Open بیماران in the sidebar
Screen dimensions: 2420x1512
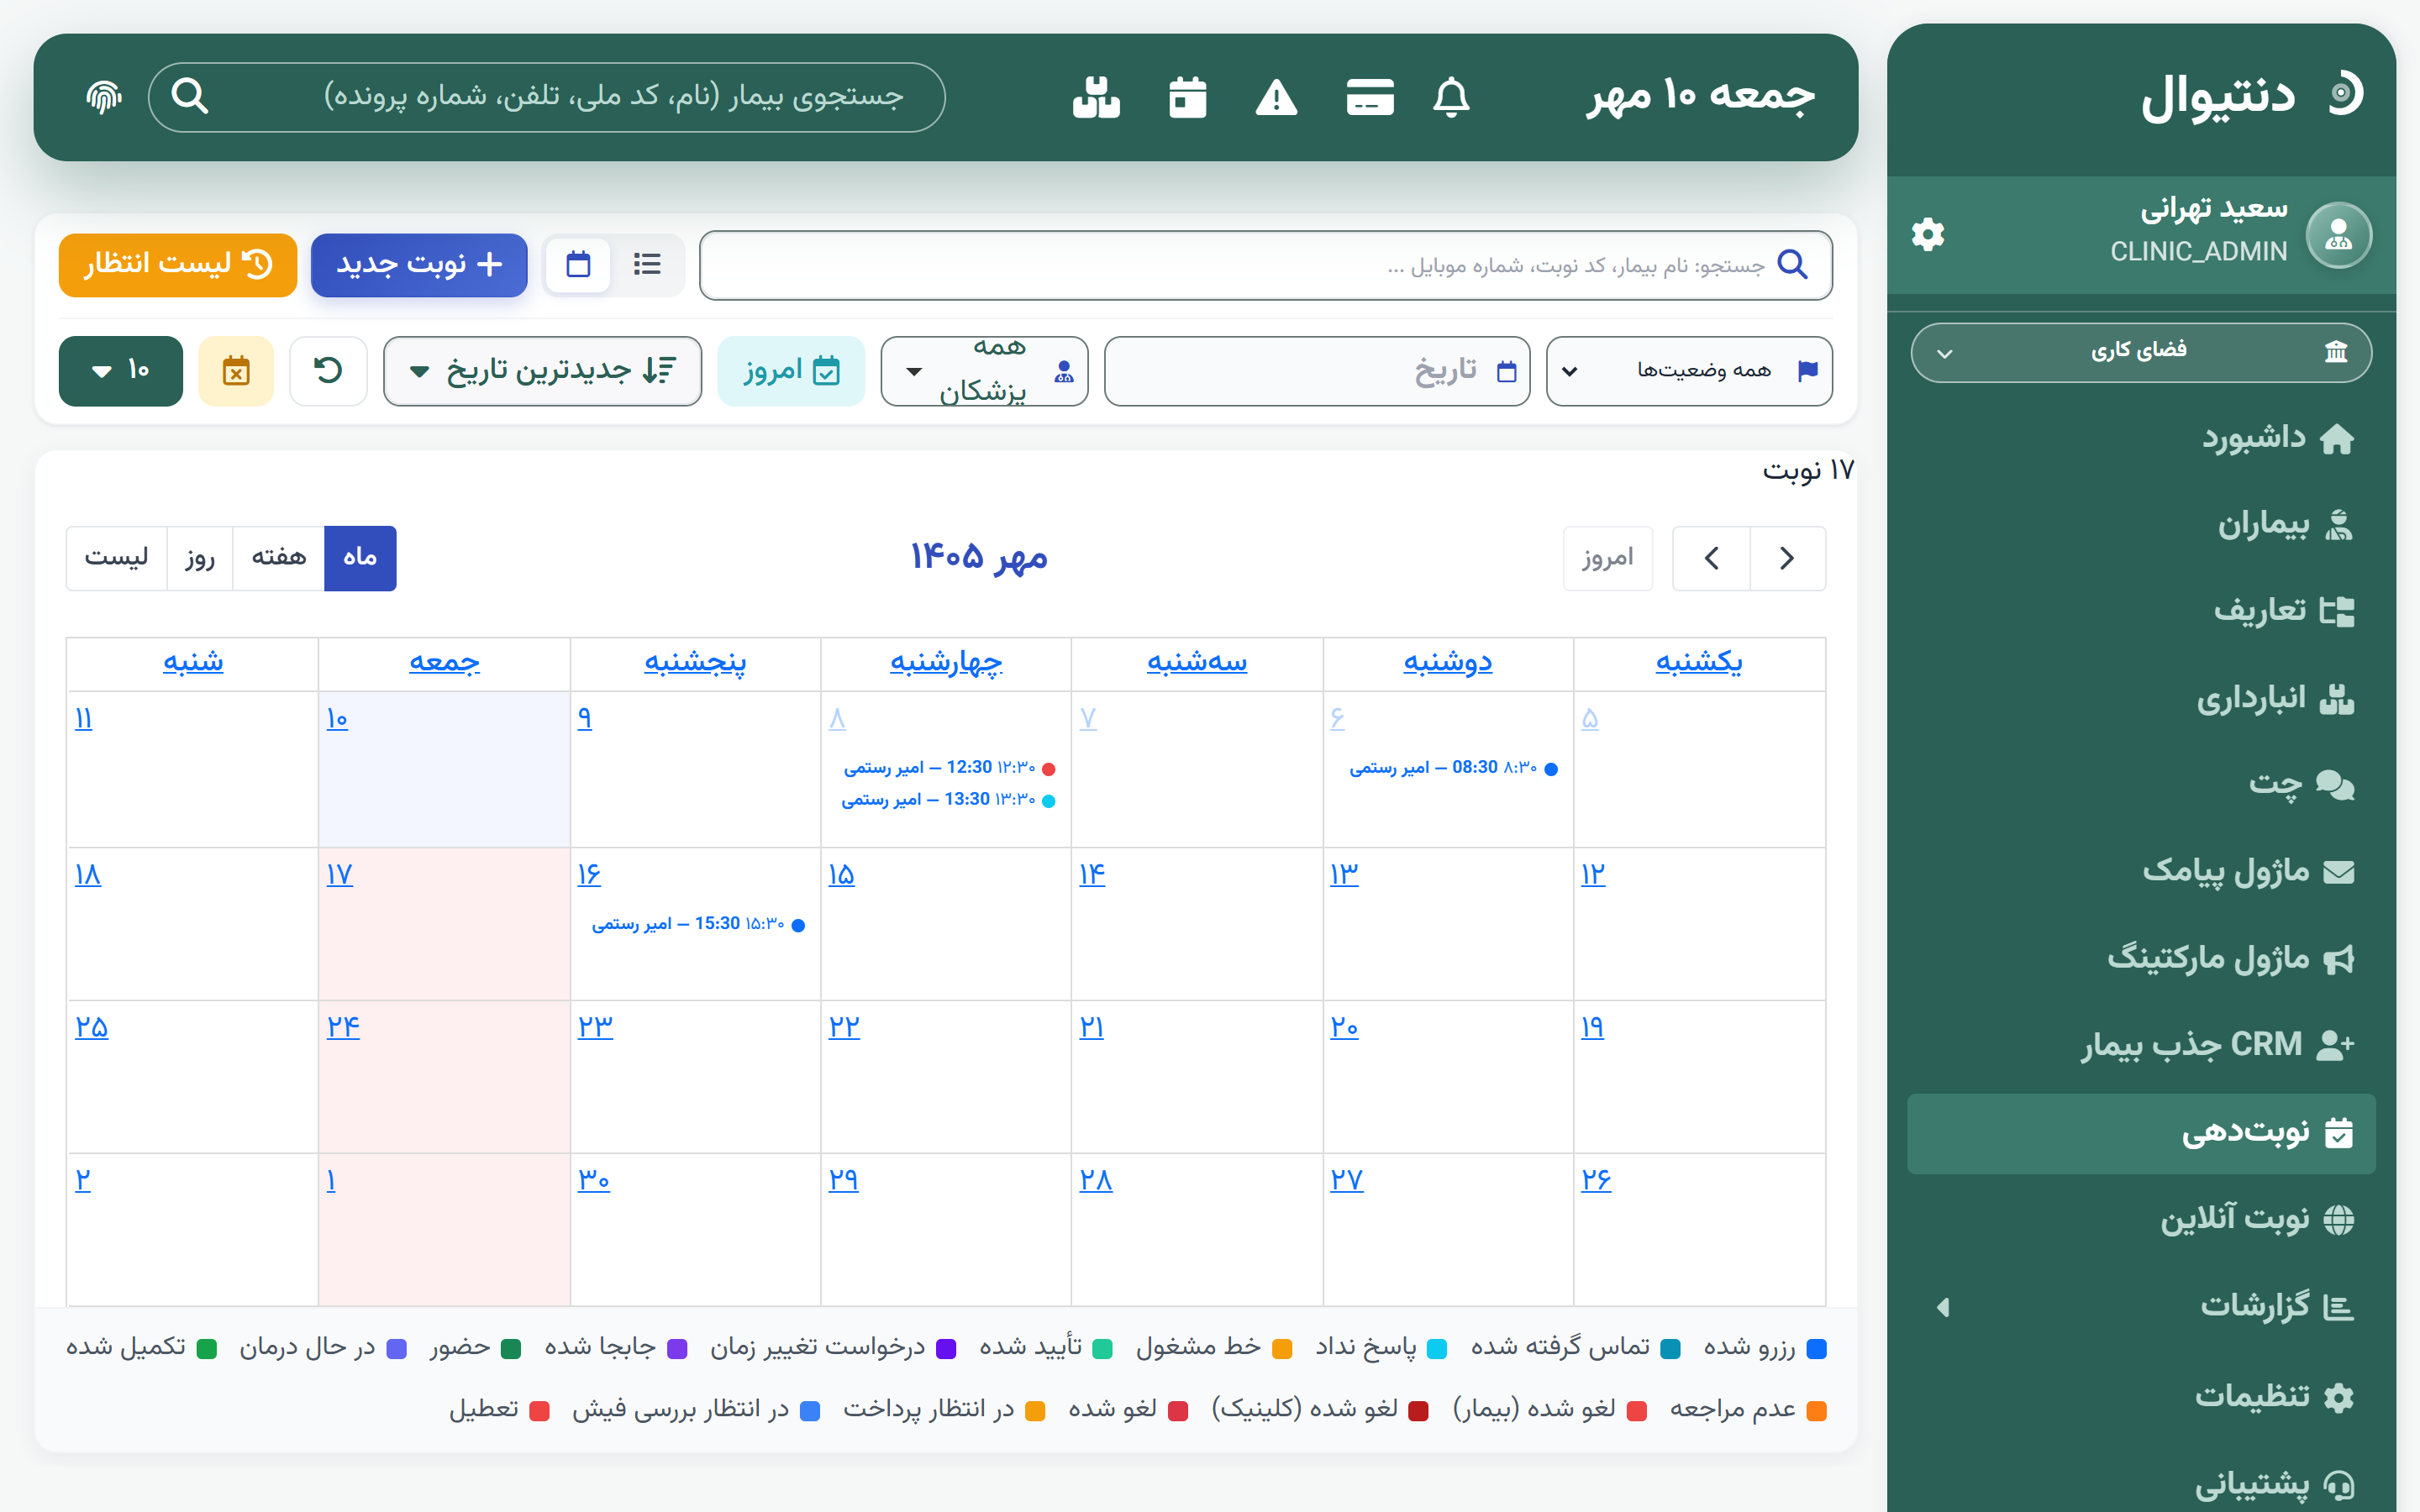coord(2141,524)
